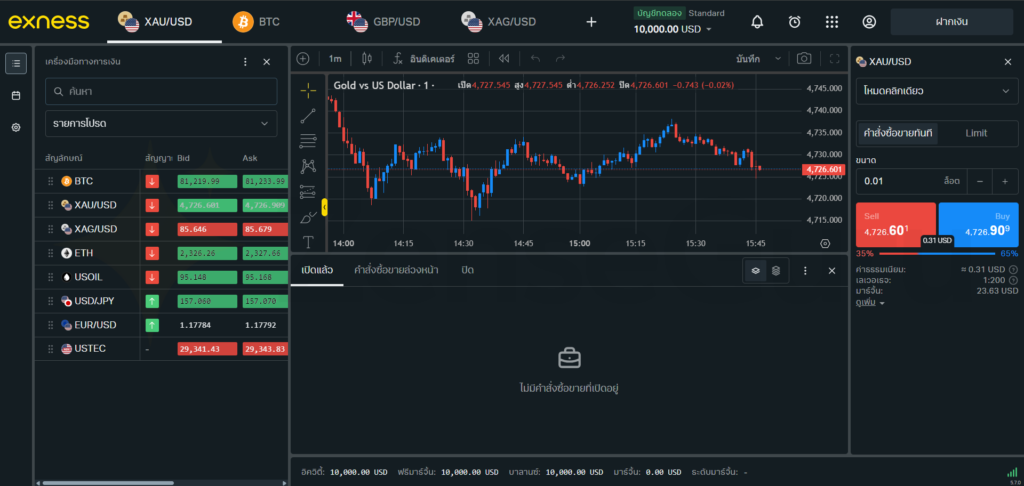Open the closed positions tab
The image size is (1024, 486).
(x=467, y=270)
